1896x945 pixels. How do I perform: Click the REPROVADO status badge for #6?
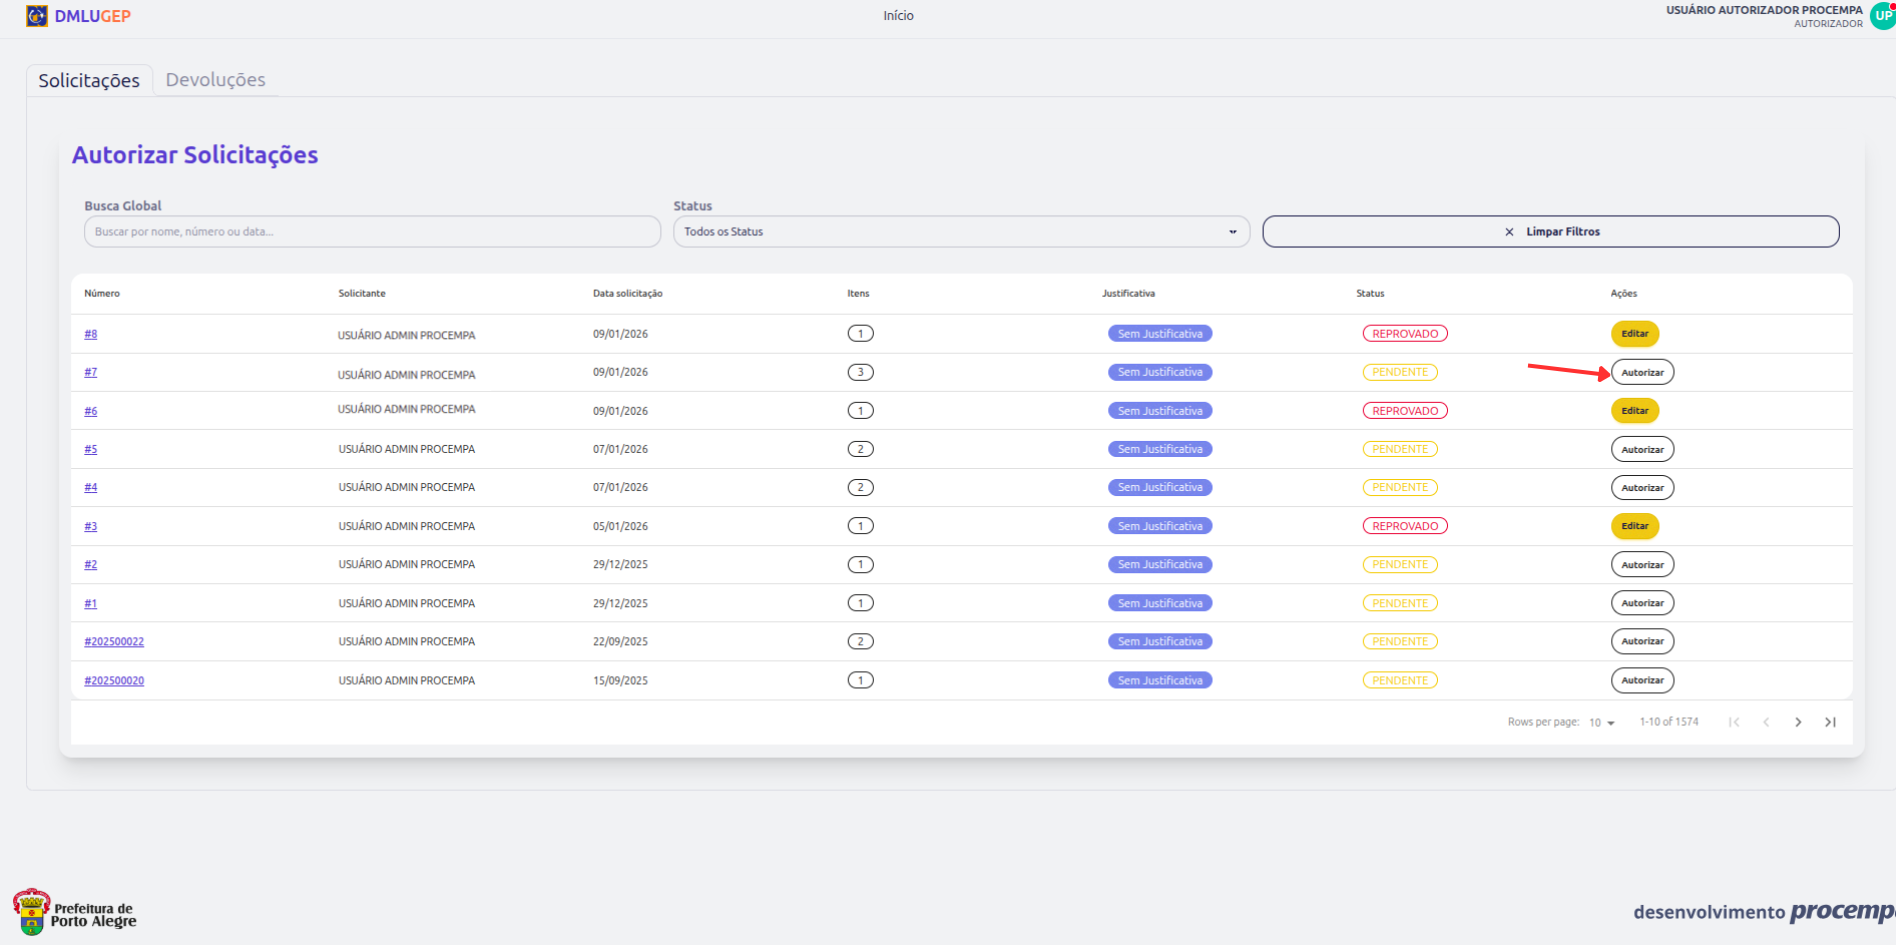pos(1404,411)
